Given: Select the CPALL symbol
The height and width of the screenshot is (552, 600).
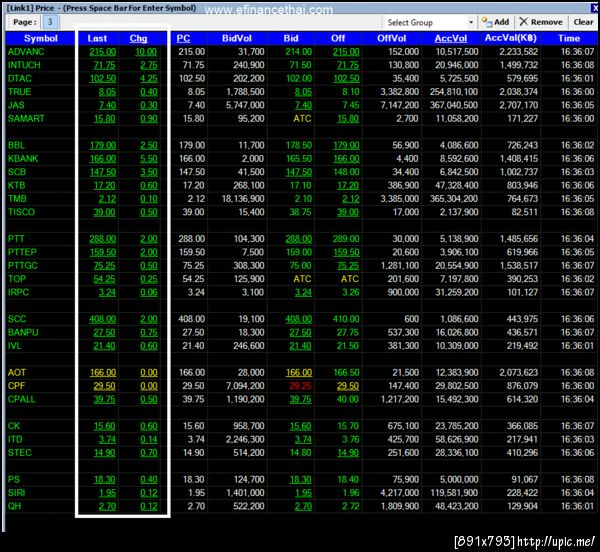Looking at the screenshot, I should click(21, 399).
